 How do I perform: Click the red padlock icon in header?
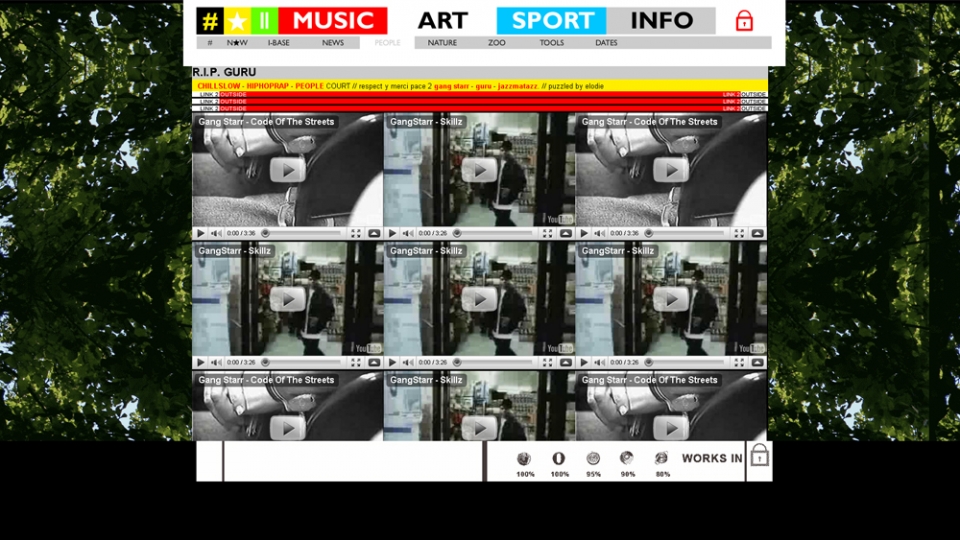744,21
